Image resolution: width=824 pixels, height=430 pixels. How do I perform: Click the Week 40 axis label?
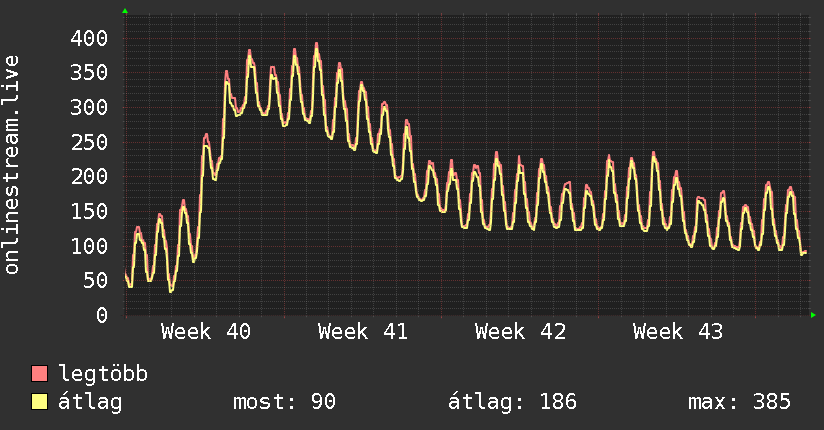tap(206, 332)
